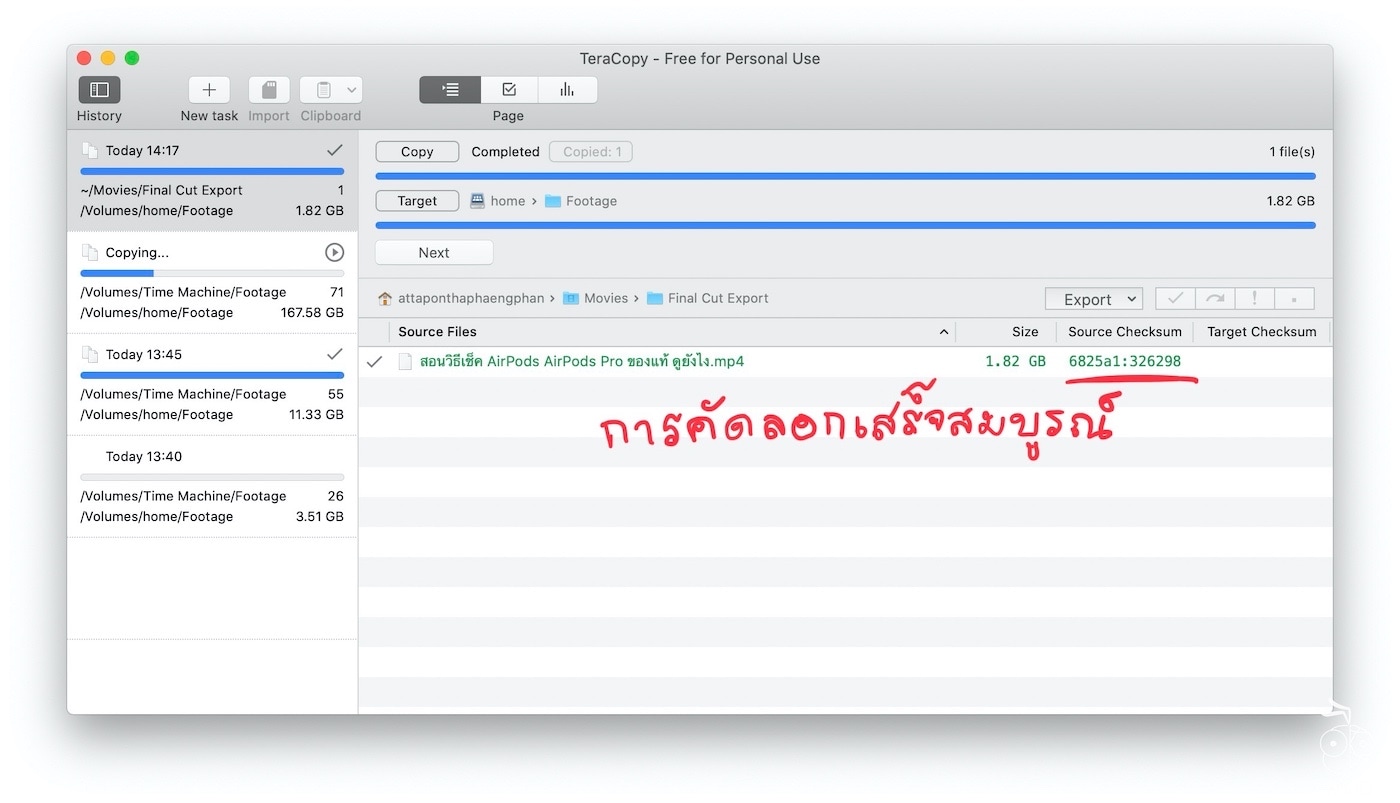The height and width of the screenshot is (803, 1400).
Task: Select the file list Page view
Action: [449, 89]
